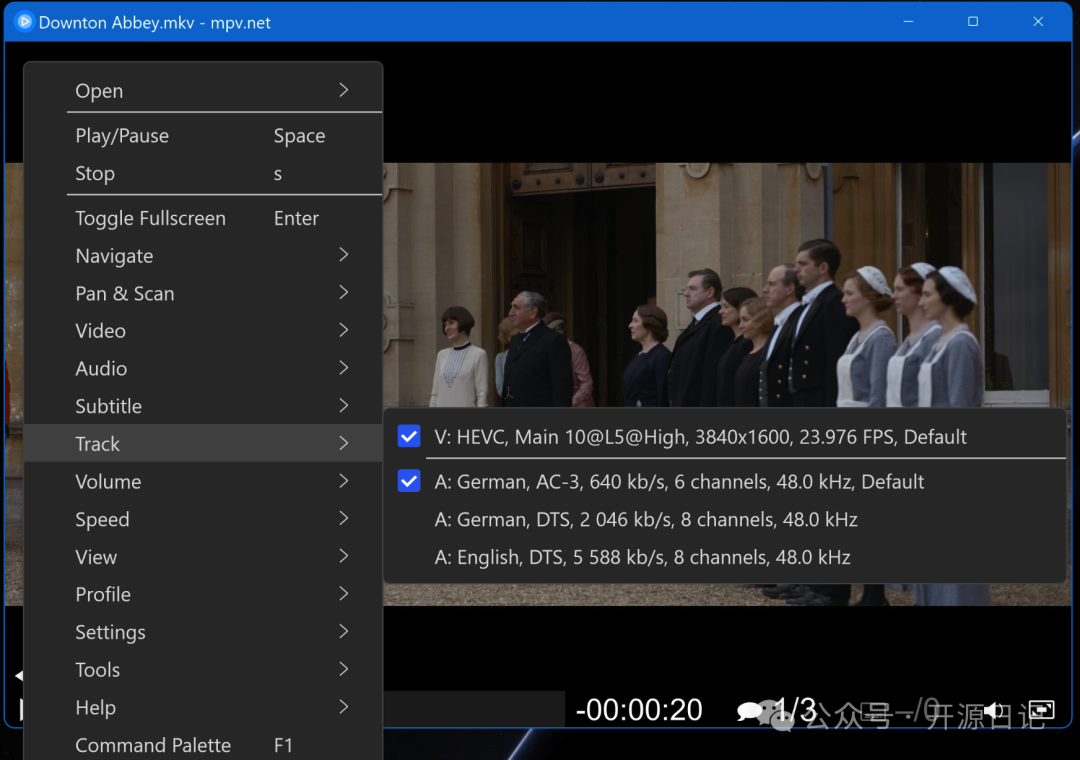Expand the Subtitle submenu arrow

tap(344, 406)
